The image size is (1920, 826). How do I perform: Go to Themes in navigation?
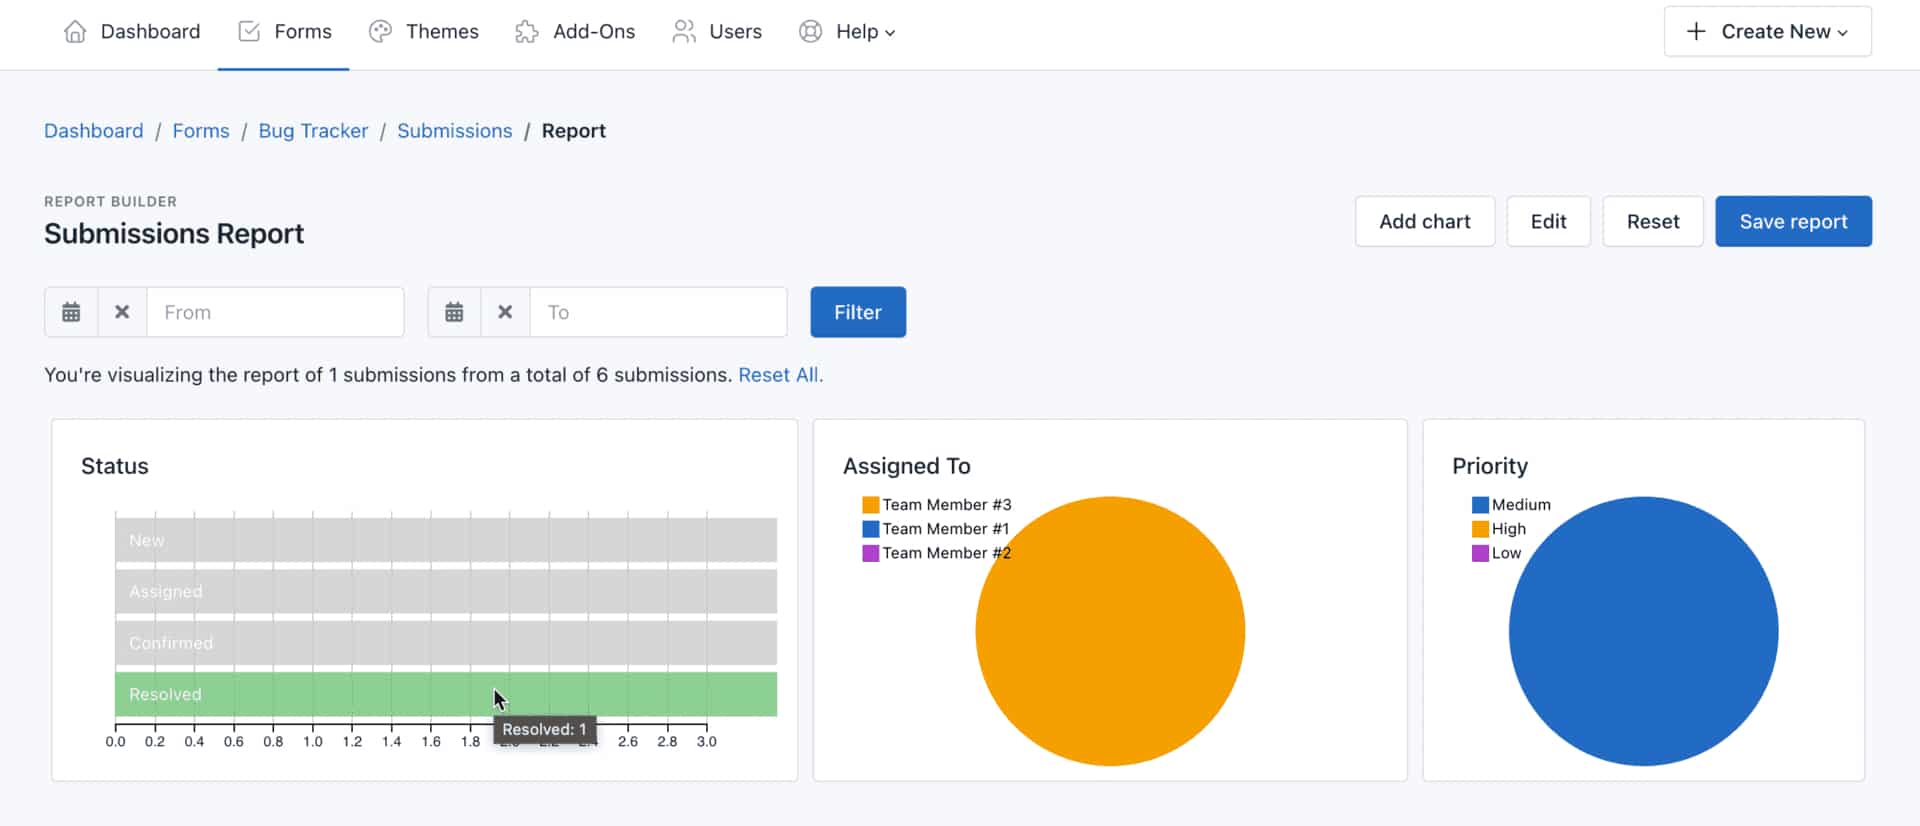[441, 32]
